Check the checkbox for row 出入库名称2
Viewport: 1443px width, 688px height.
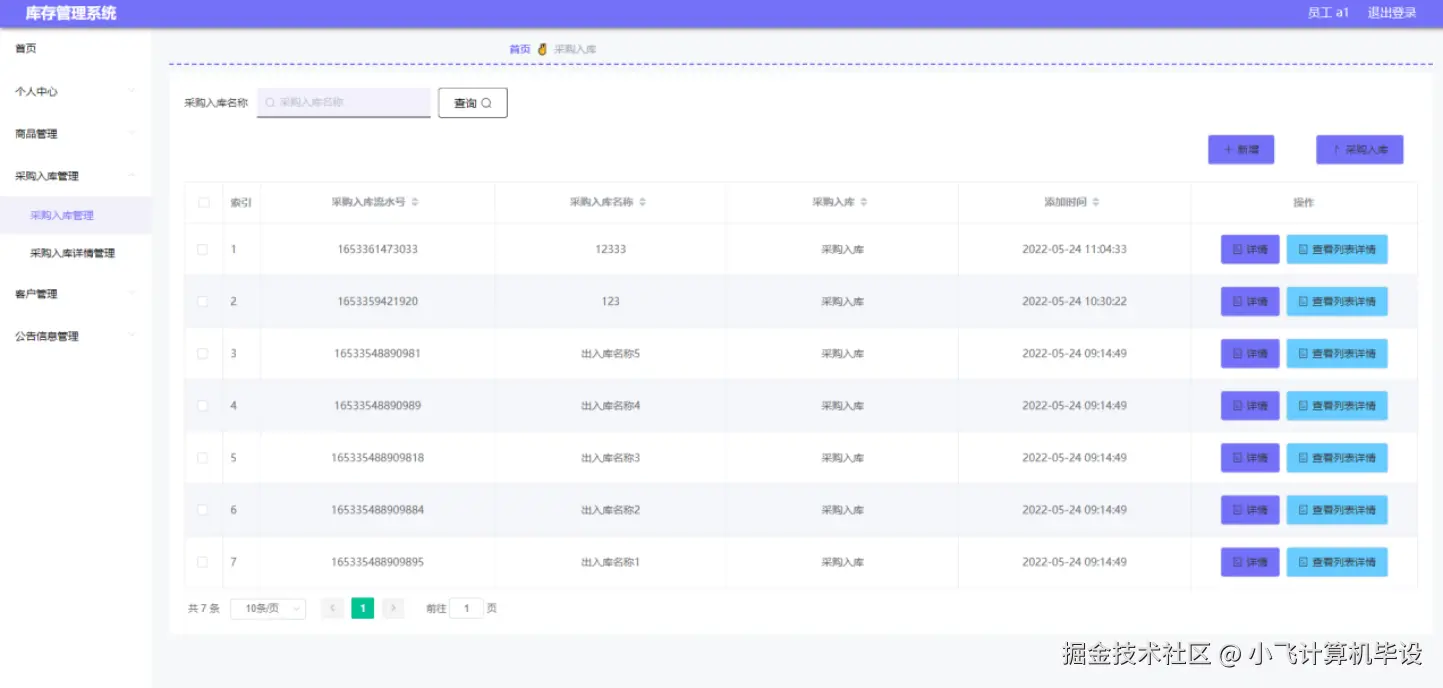click(203, 509)
